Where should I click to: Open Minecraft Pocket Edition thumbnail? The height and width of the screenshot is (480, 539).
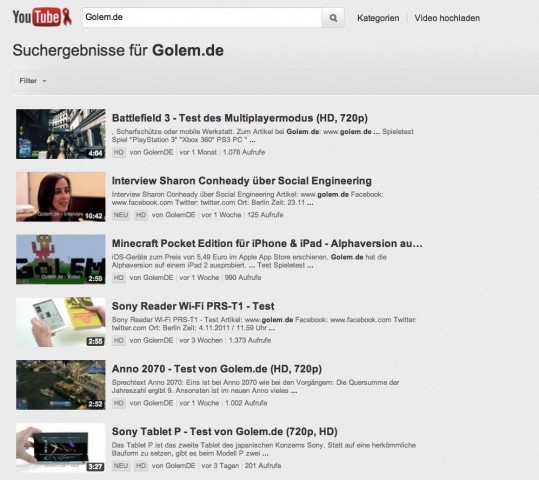coord(60,259)
